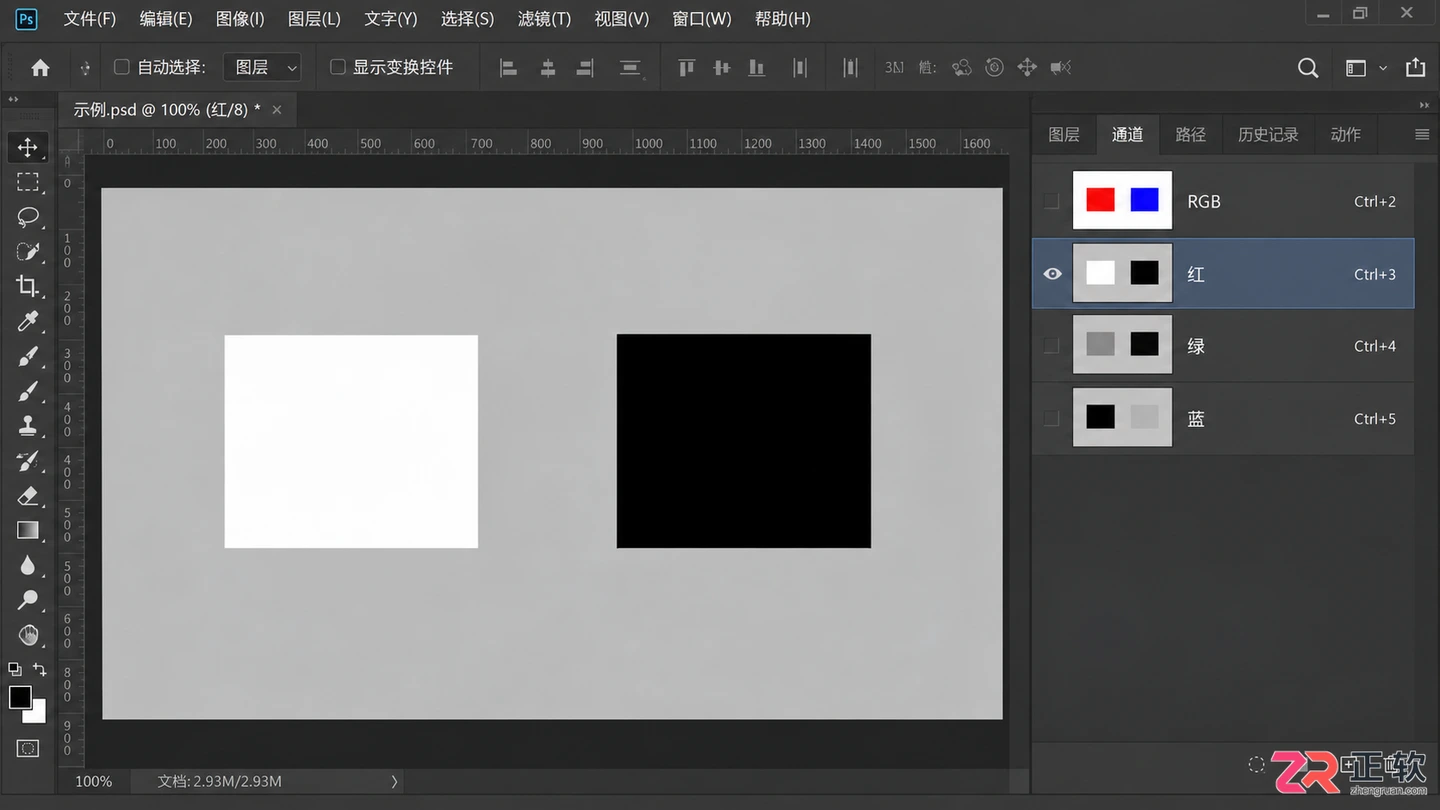
Task: Select the Blur tool
Action: coord(27,565)
